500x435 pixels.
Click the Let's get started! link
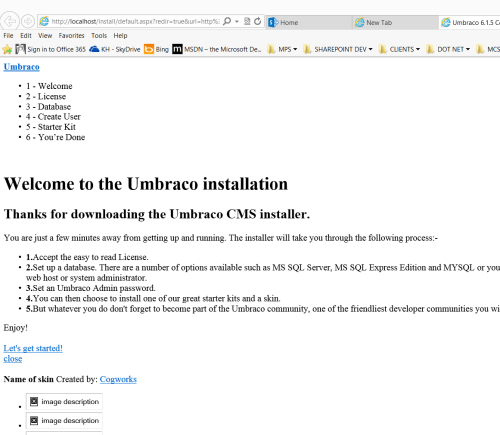33,348
